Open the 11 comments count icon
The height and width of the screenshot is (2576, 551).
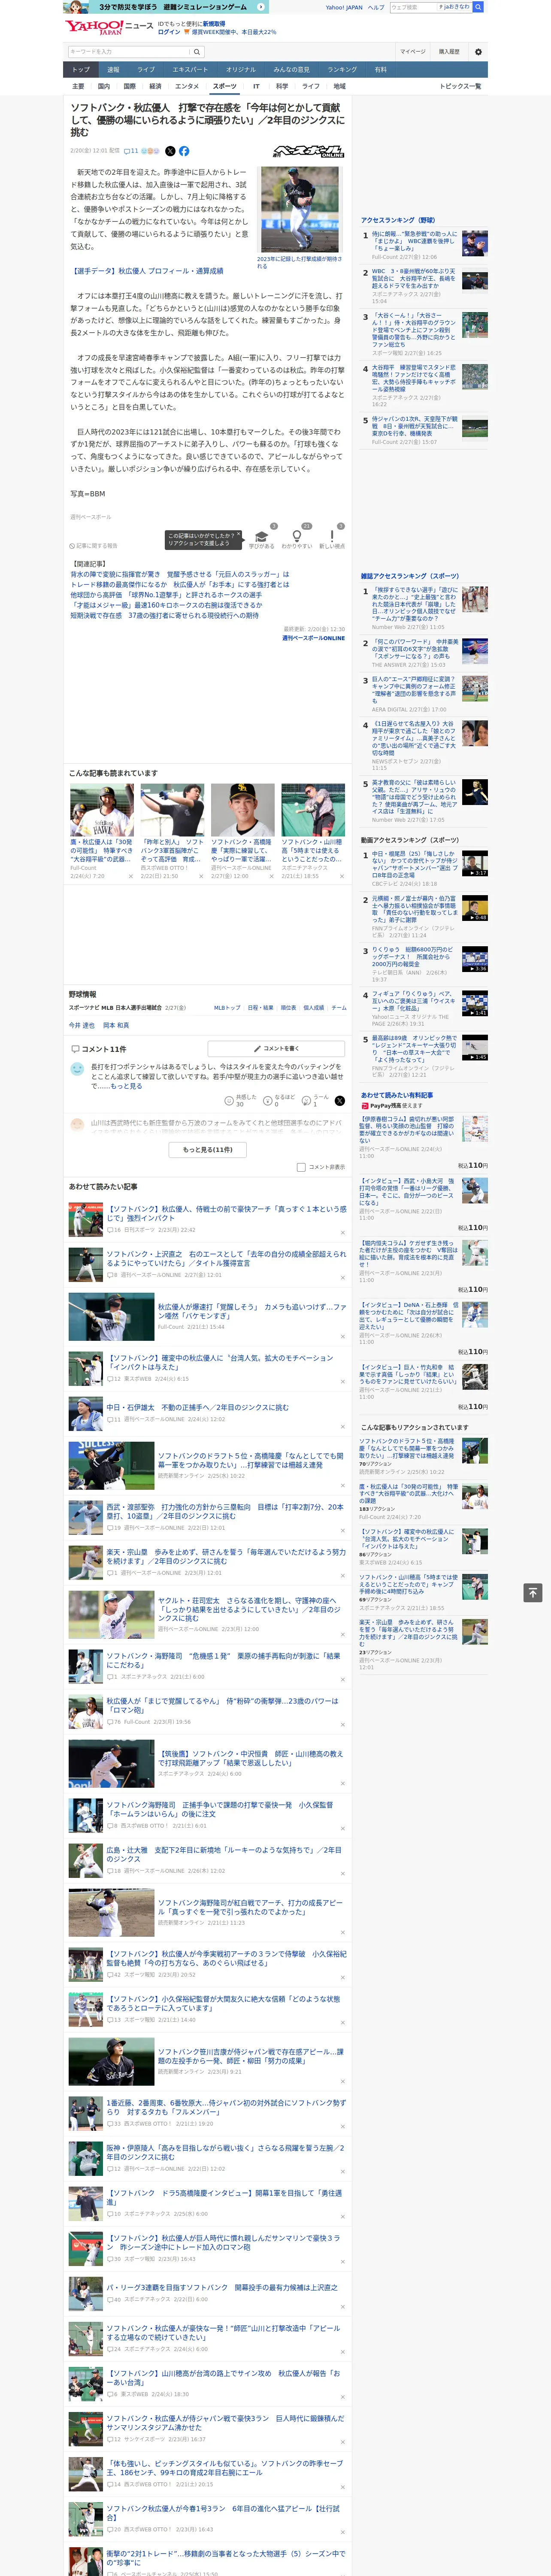tap(131, 151)
